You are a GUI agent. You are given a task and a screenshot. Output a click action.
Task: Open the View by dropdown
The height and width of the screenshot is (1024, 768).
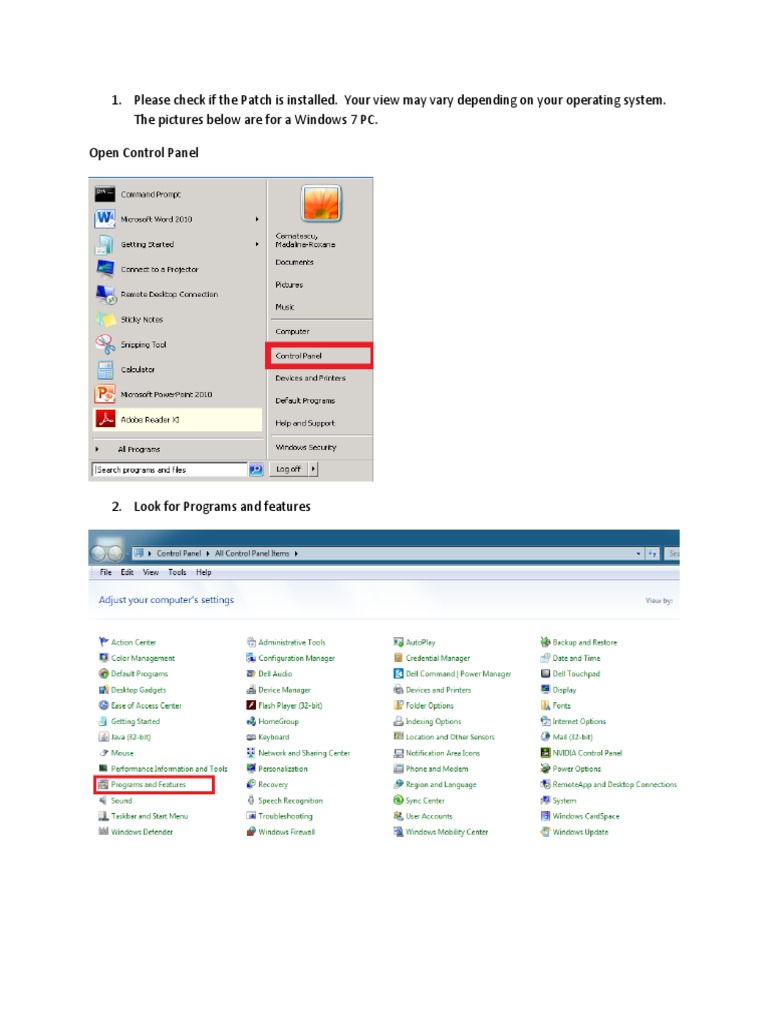[659, 600]
